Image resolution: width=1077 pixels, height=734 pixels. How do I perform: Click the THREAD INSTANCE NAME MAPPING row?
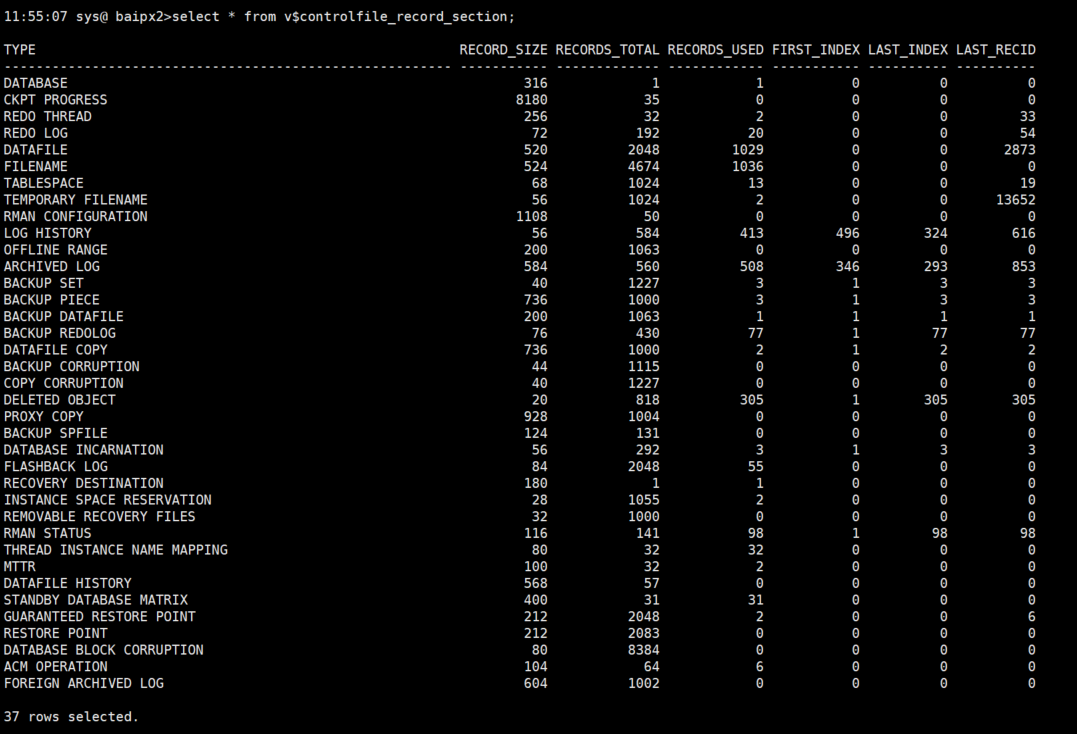point(115,549)
